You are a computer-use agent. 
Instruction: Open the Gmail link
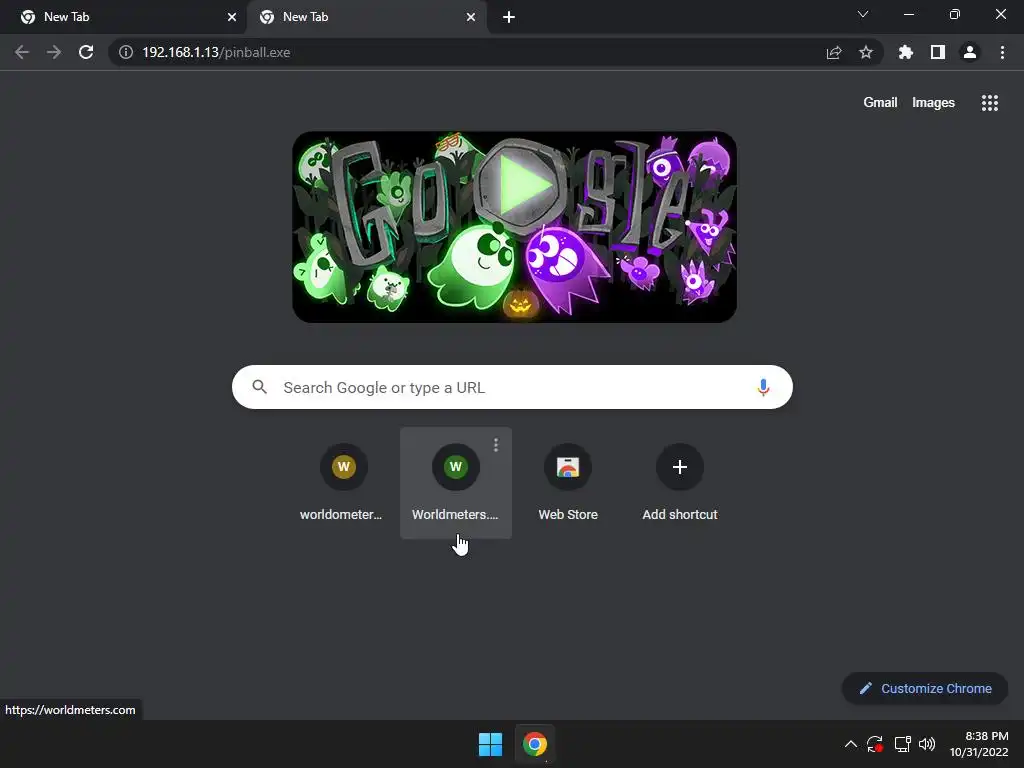pos(880,103)
